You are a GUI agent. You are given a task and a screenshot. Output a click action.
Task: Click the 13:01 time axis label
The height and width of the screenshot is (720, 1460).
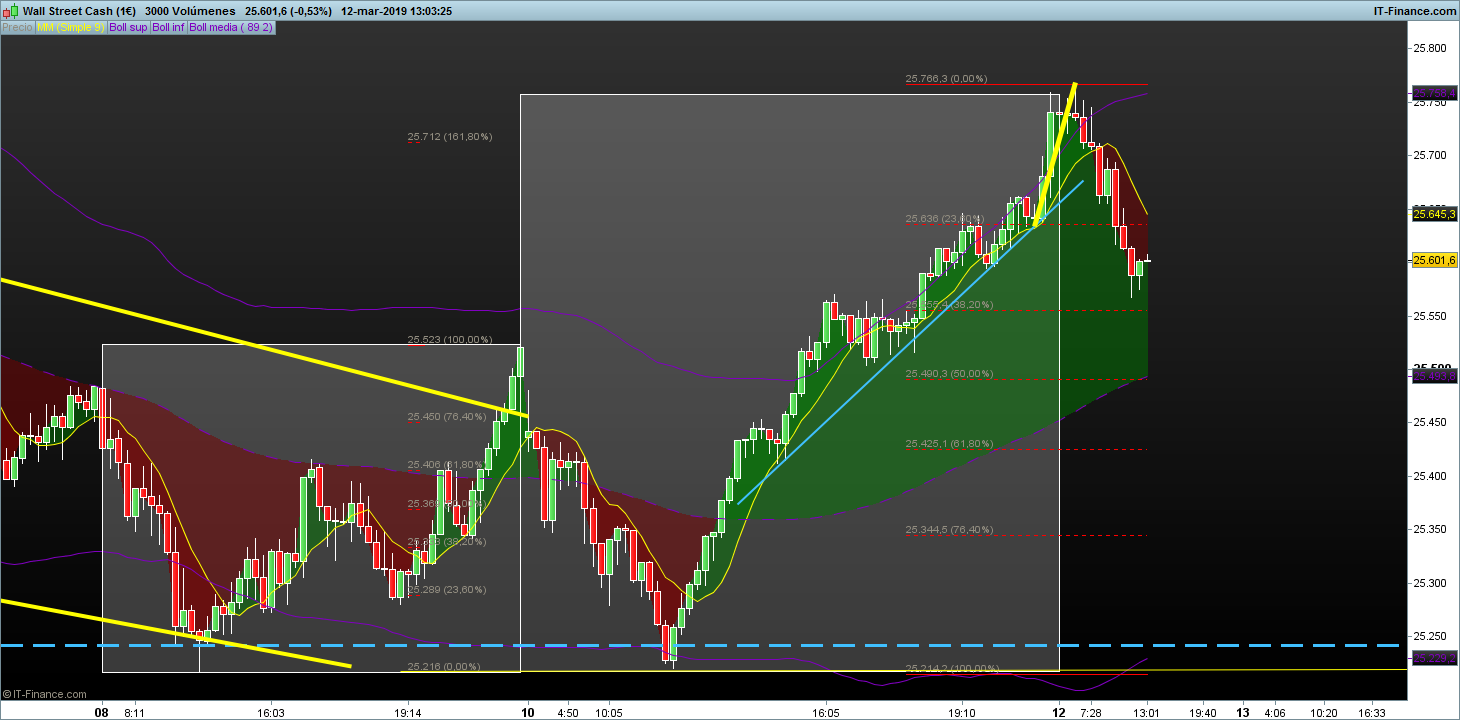pos(1146,713)
